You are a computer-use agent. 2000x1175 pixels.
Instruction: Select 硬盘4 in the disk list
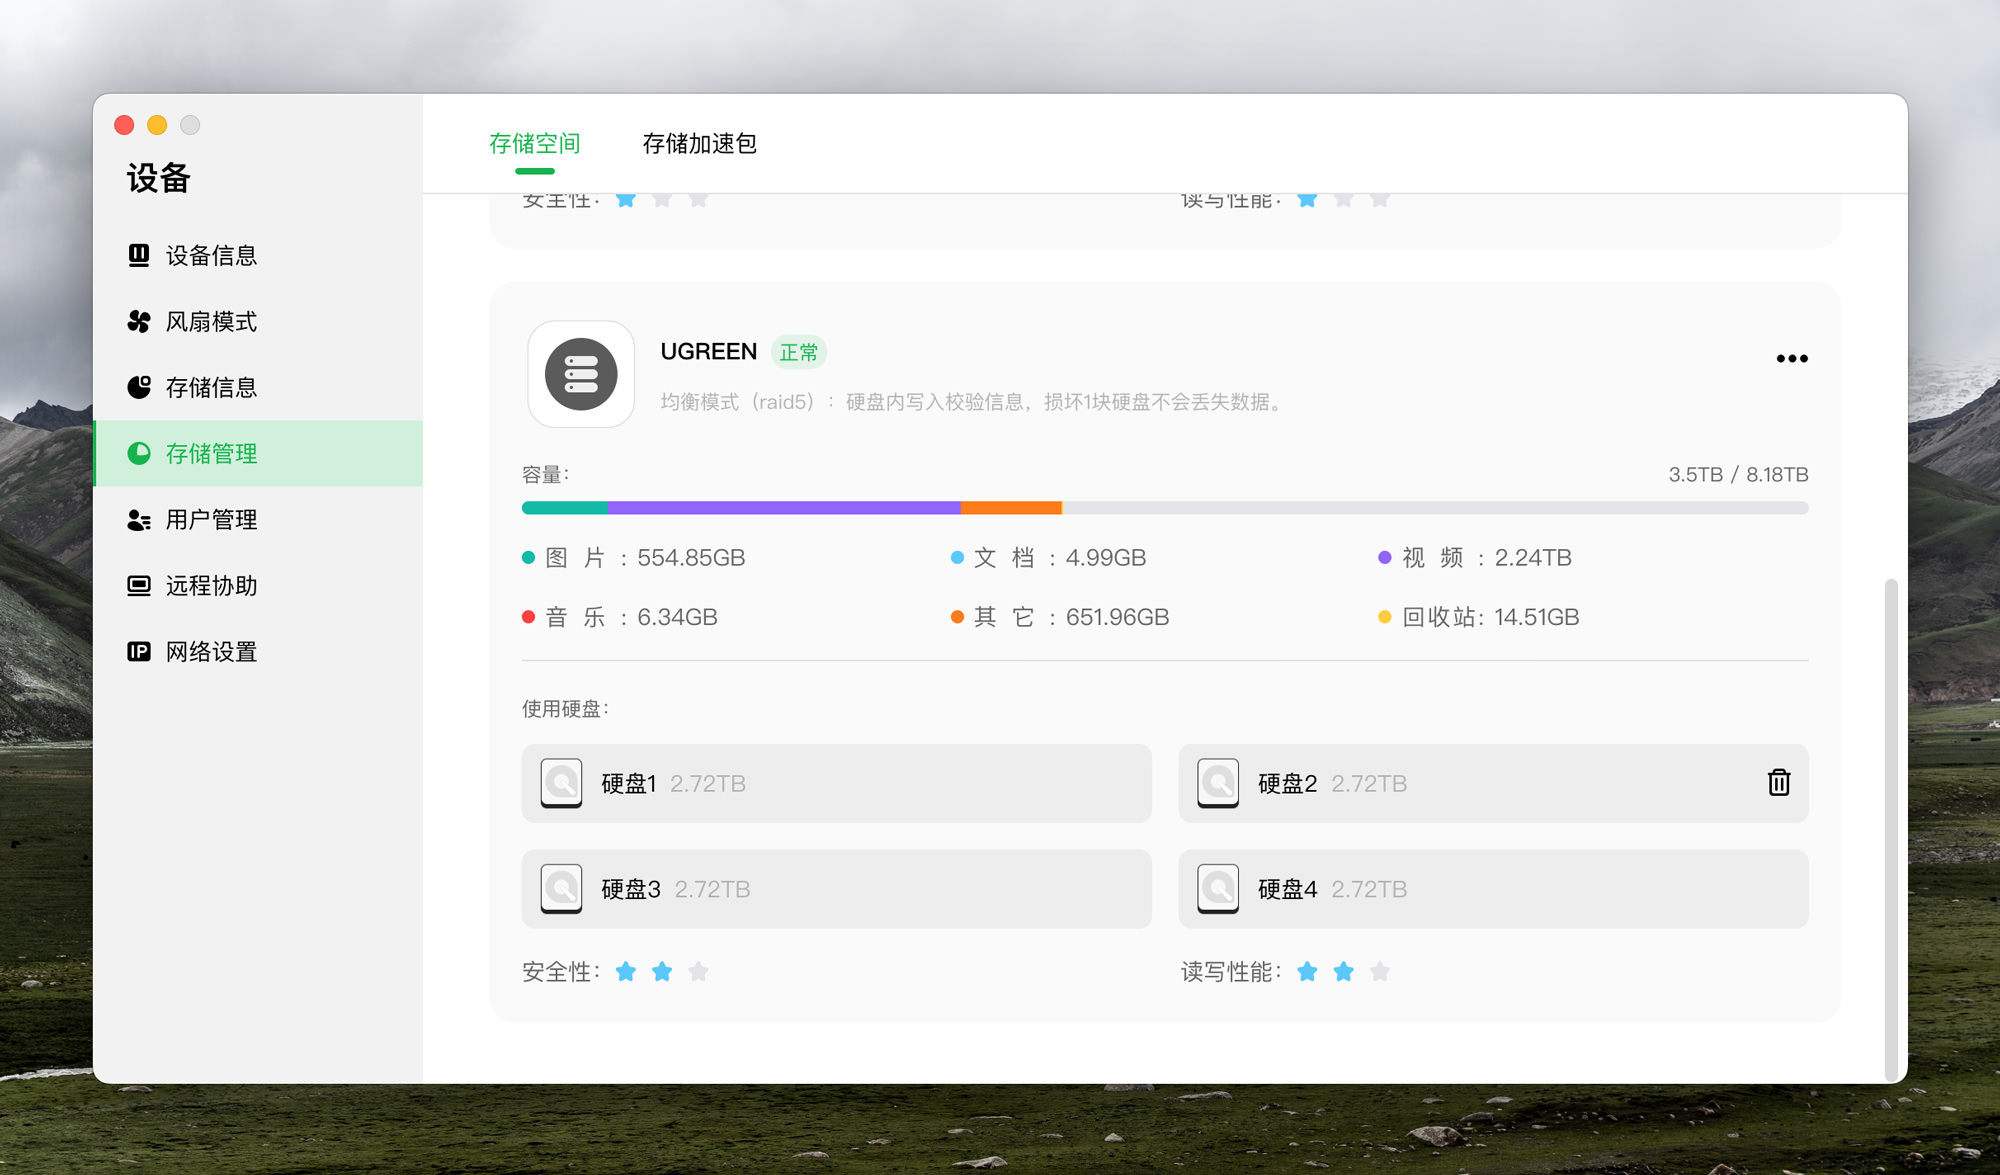tap(1493, 889)
